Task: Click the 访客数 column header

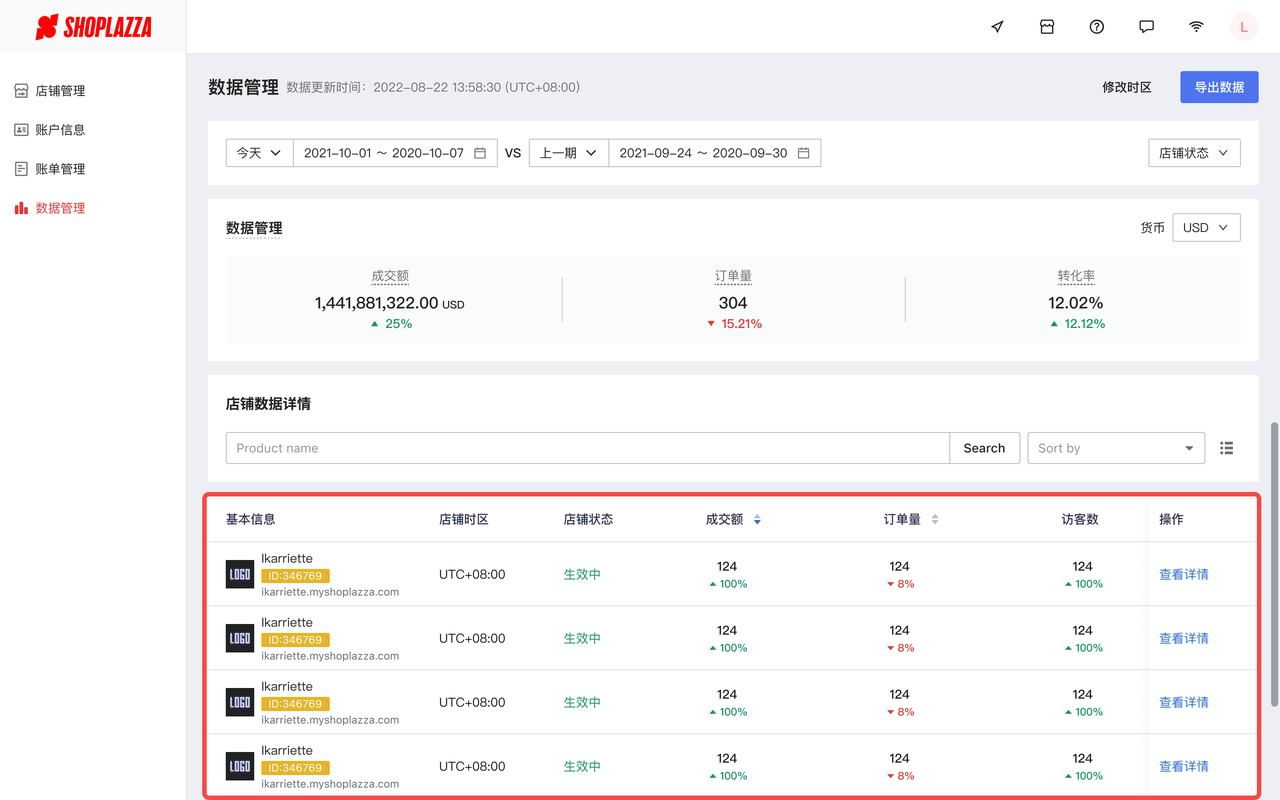Action: click(x=1080, y=520)
